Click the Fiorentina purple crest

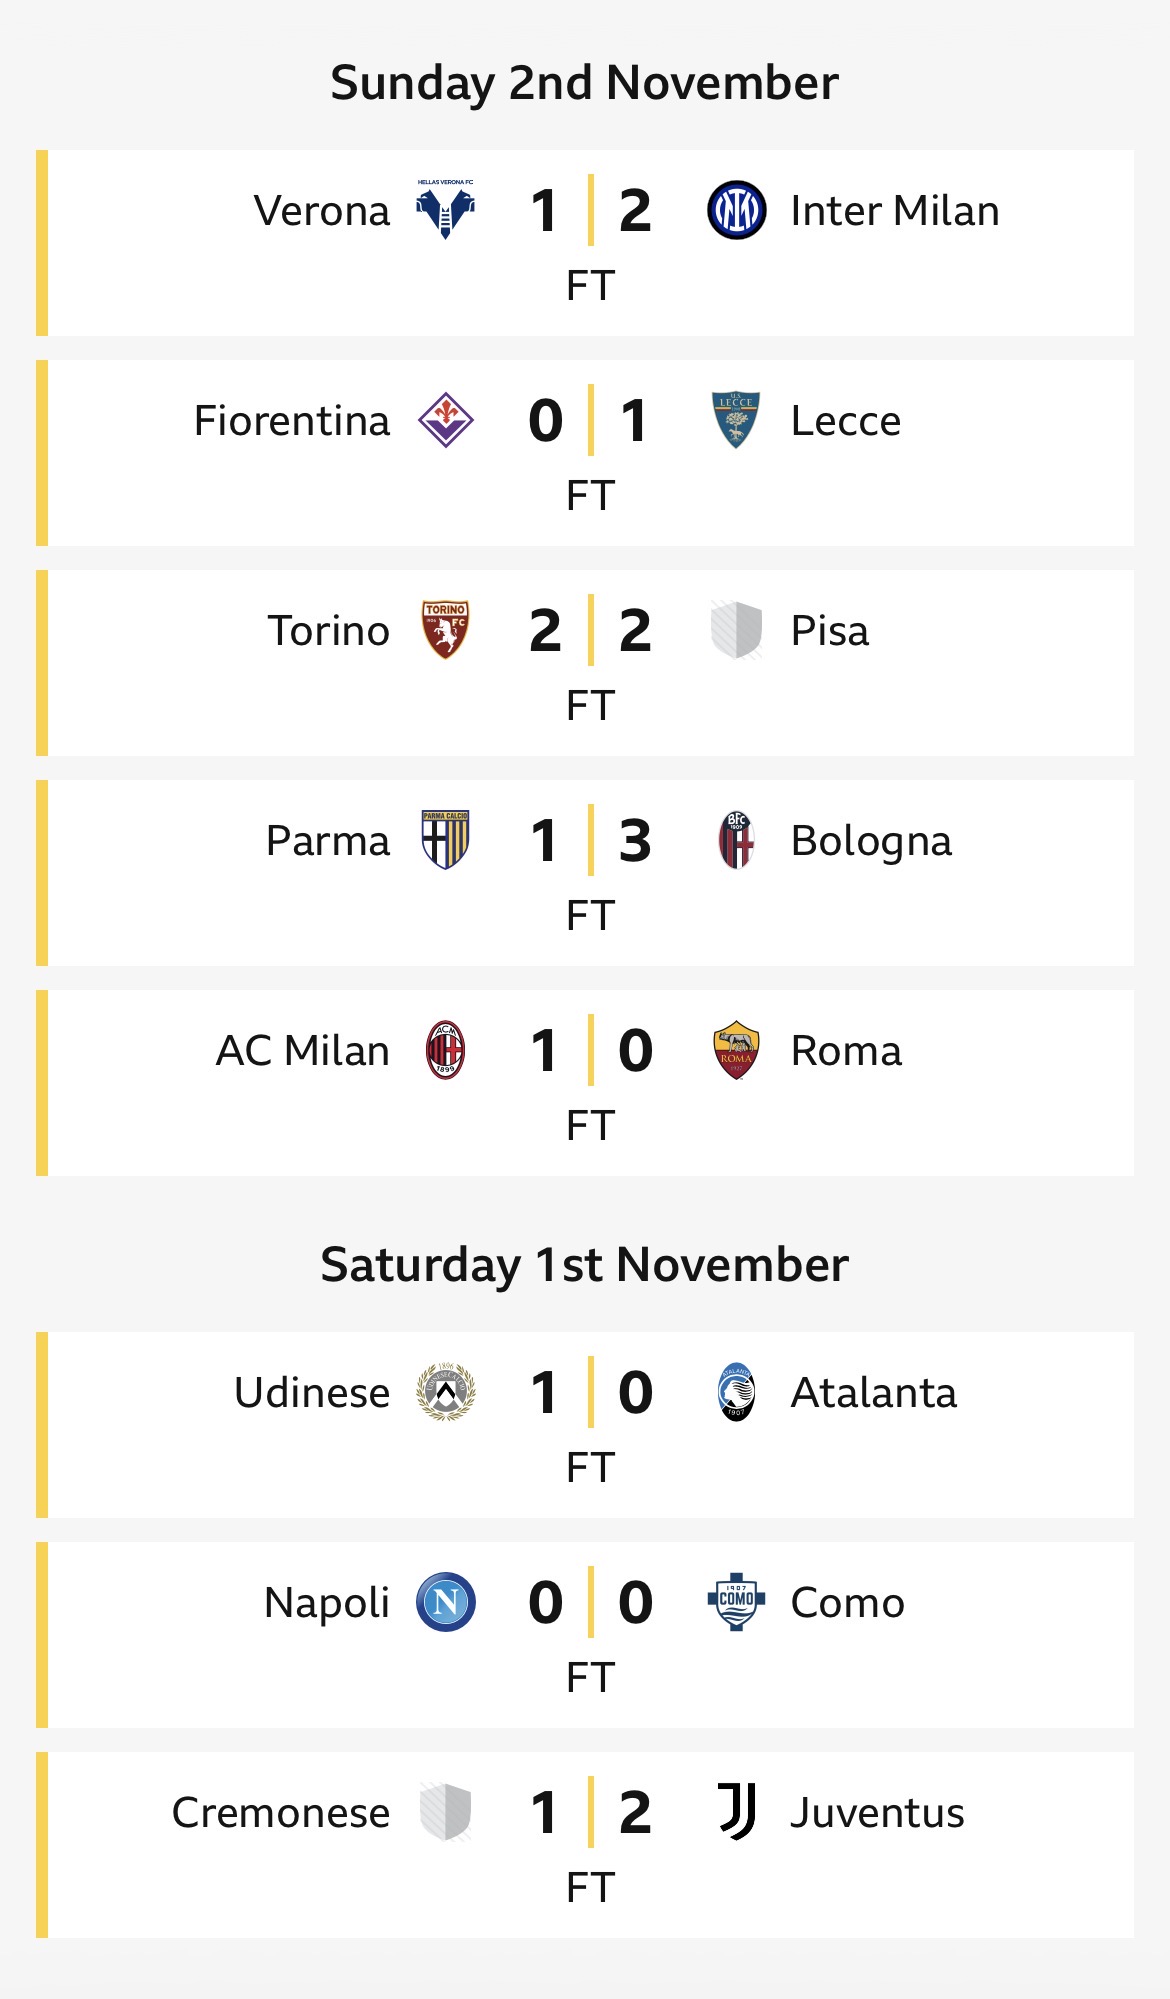(x=445, y=420)
